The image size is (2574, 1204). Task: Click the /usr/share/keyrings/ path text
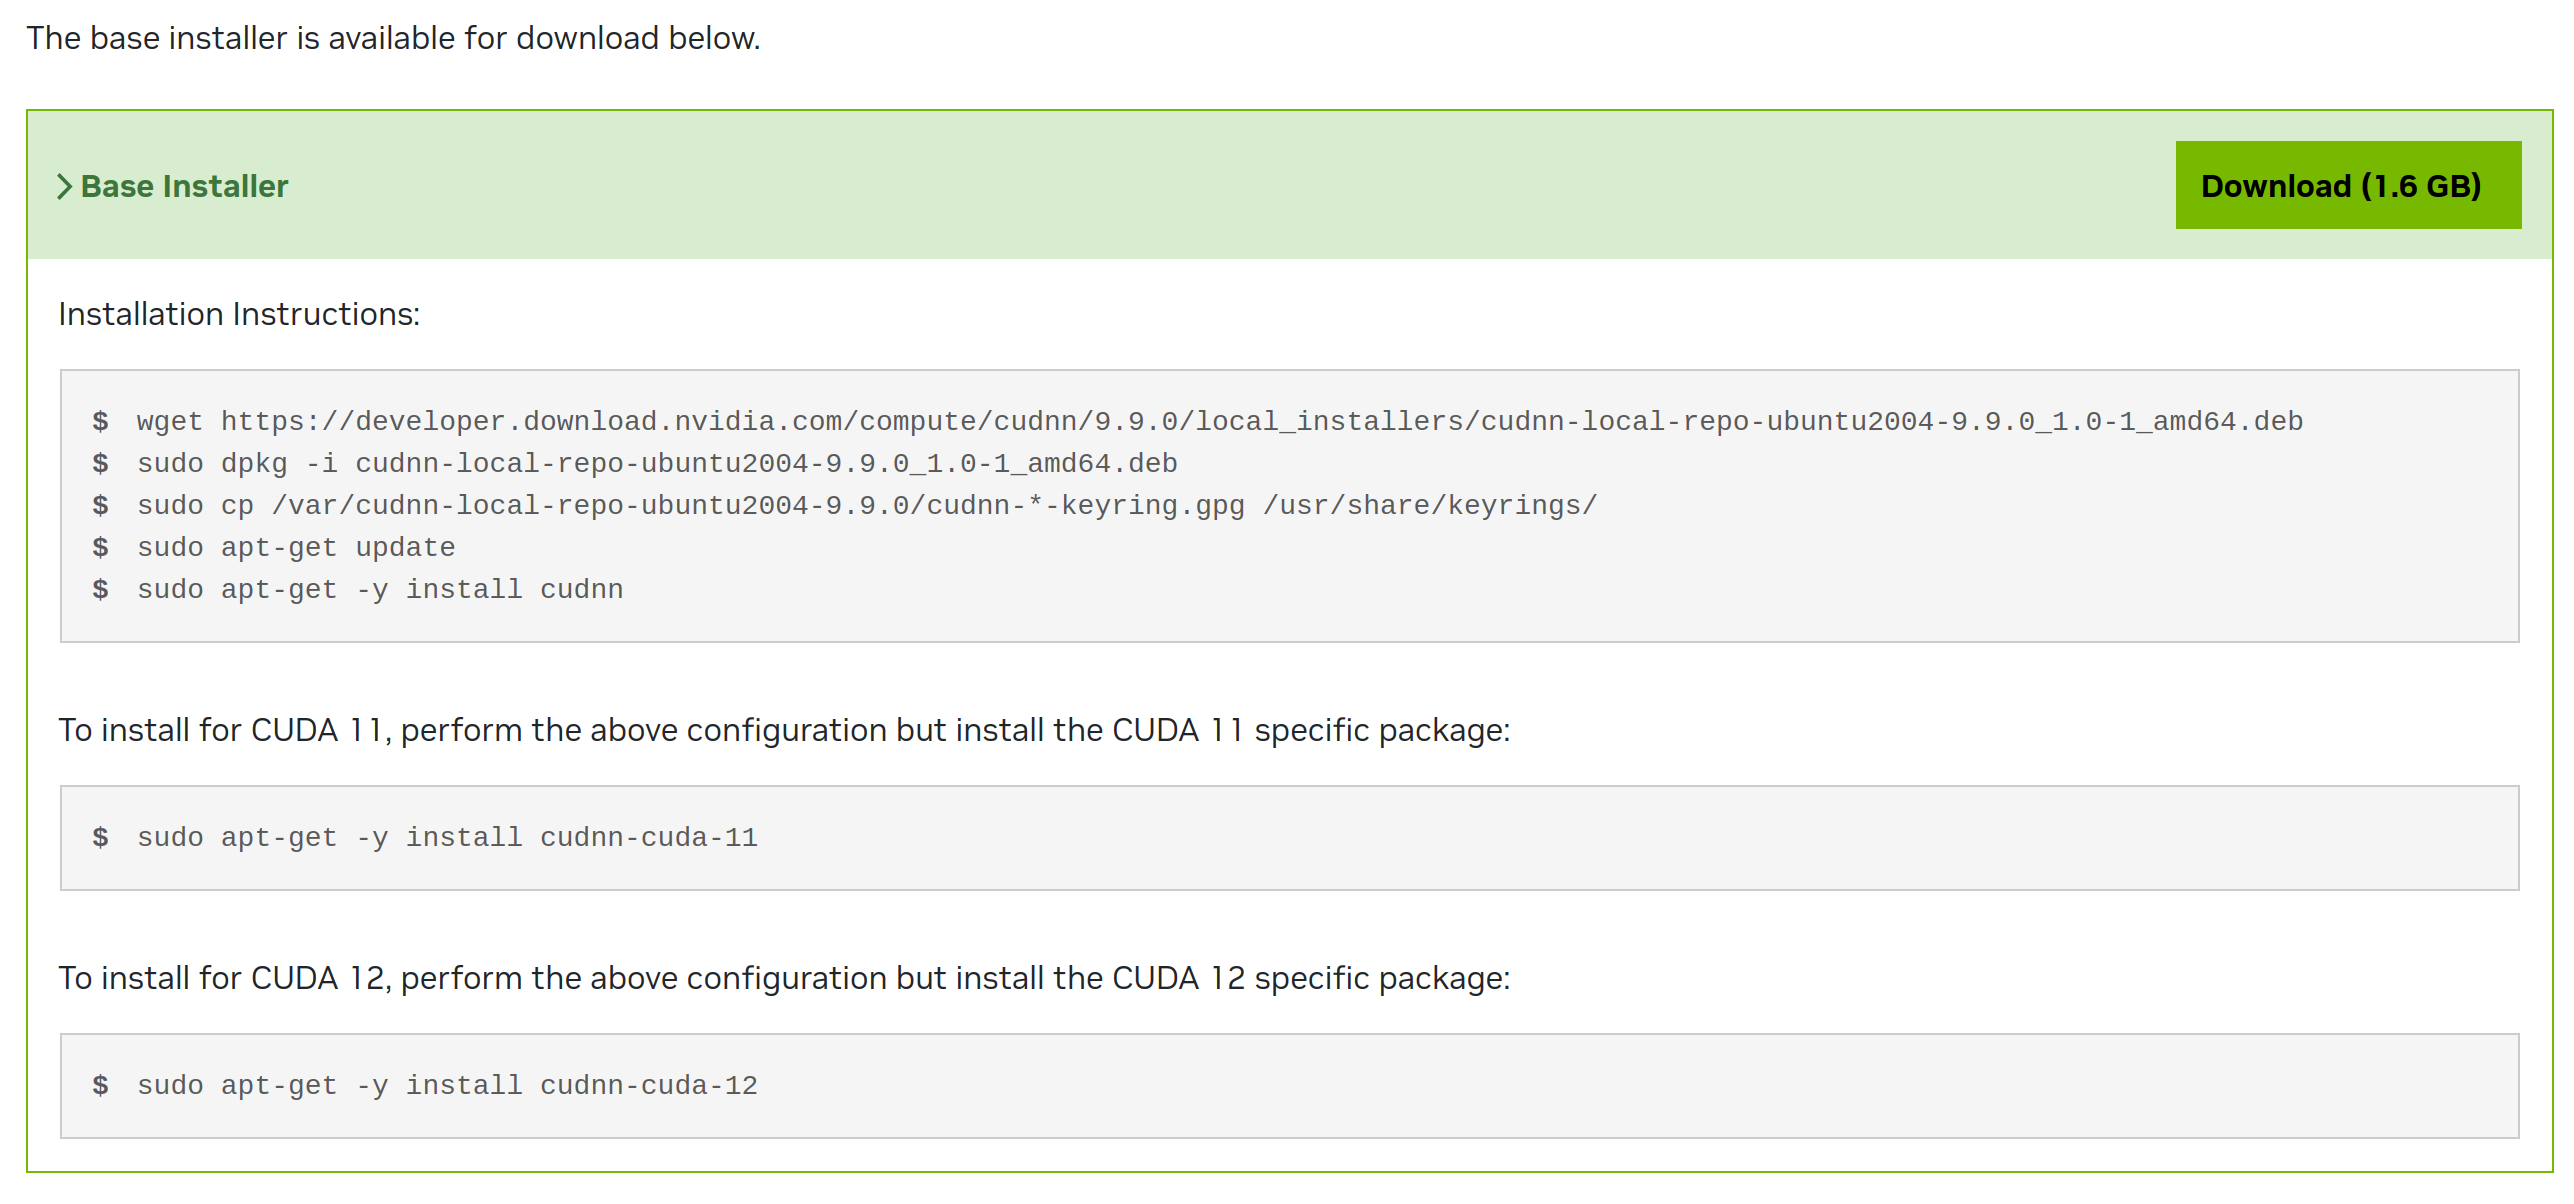coord(1430,505)
